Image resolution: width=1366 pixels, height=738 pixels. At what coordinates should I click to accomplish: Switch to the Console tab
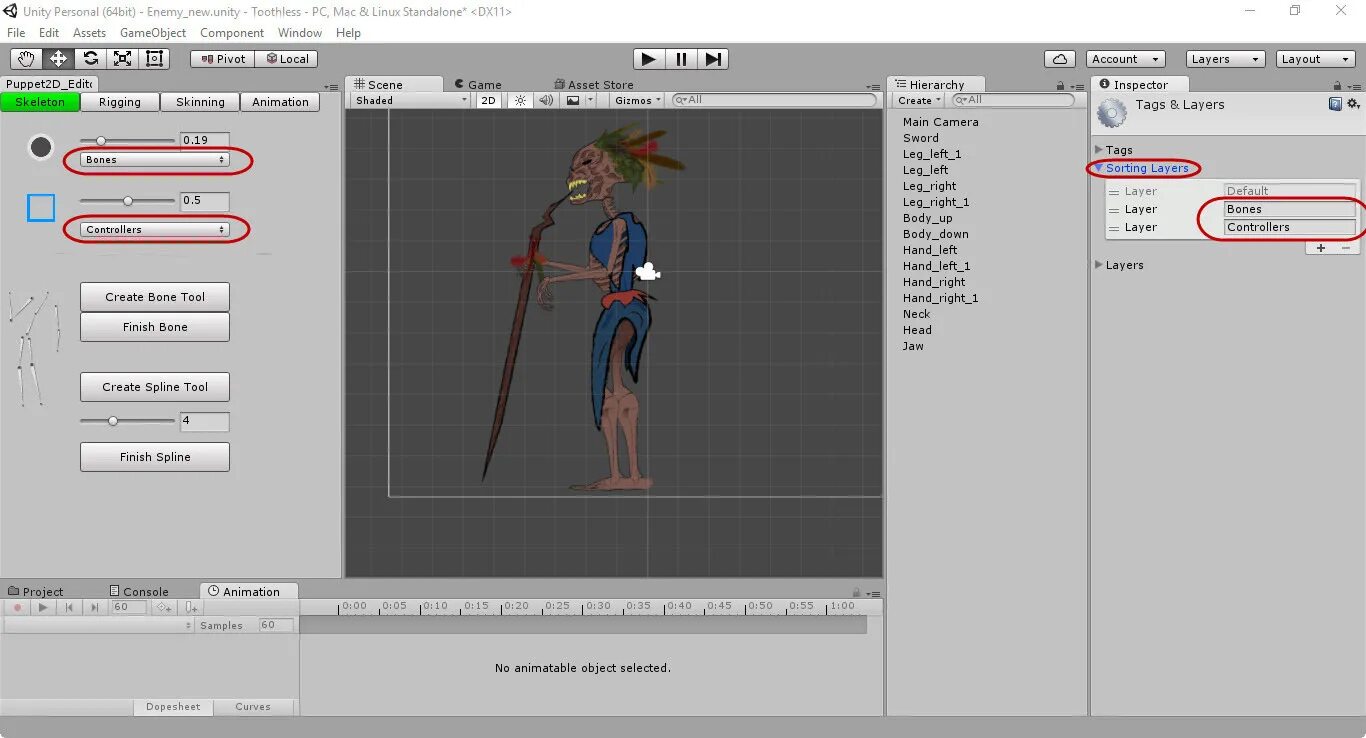[139, 591]
